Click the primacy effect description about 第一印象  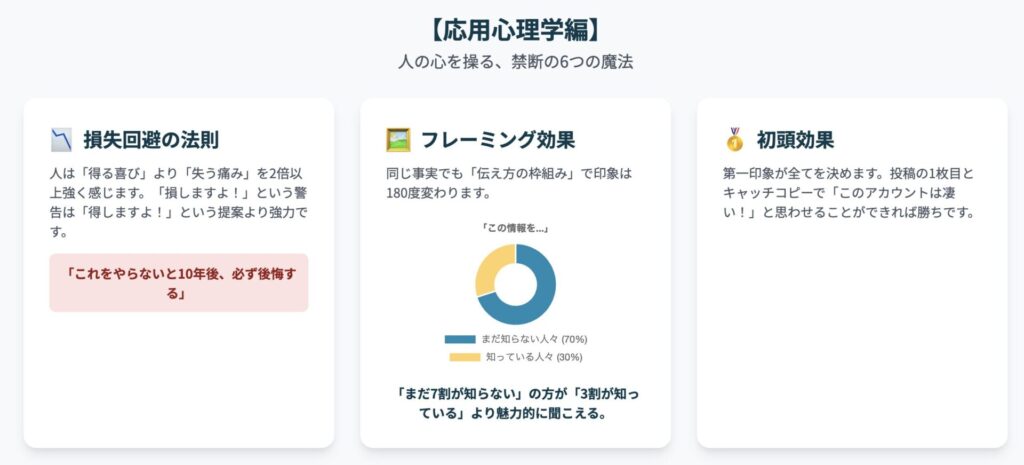click(849, 193)
